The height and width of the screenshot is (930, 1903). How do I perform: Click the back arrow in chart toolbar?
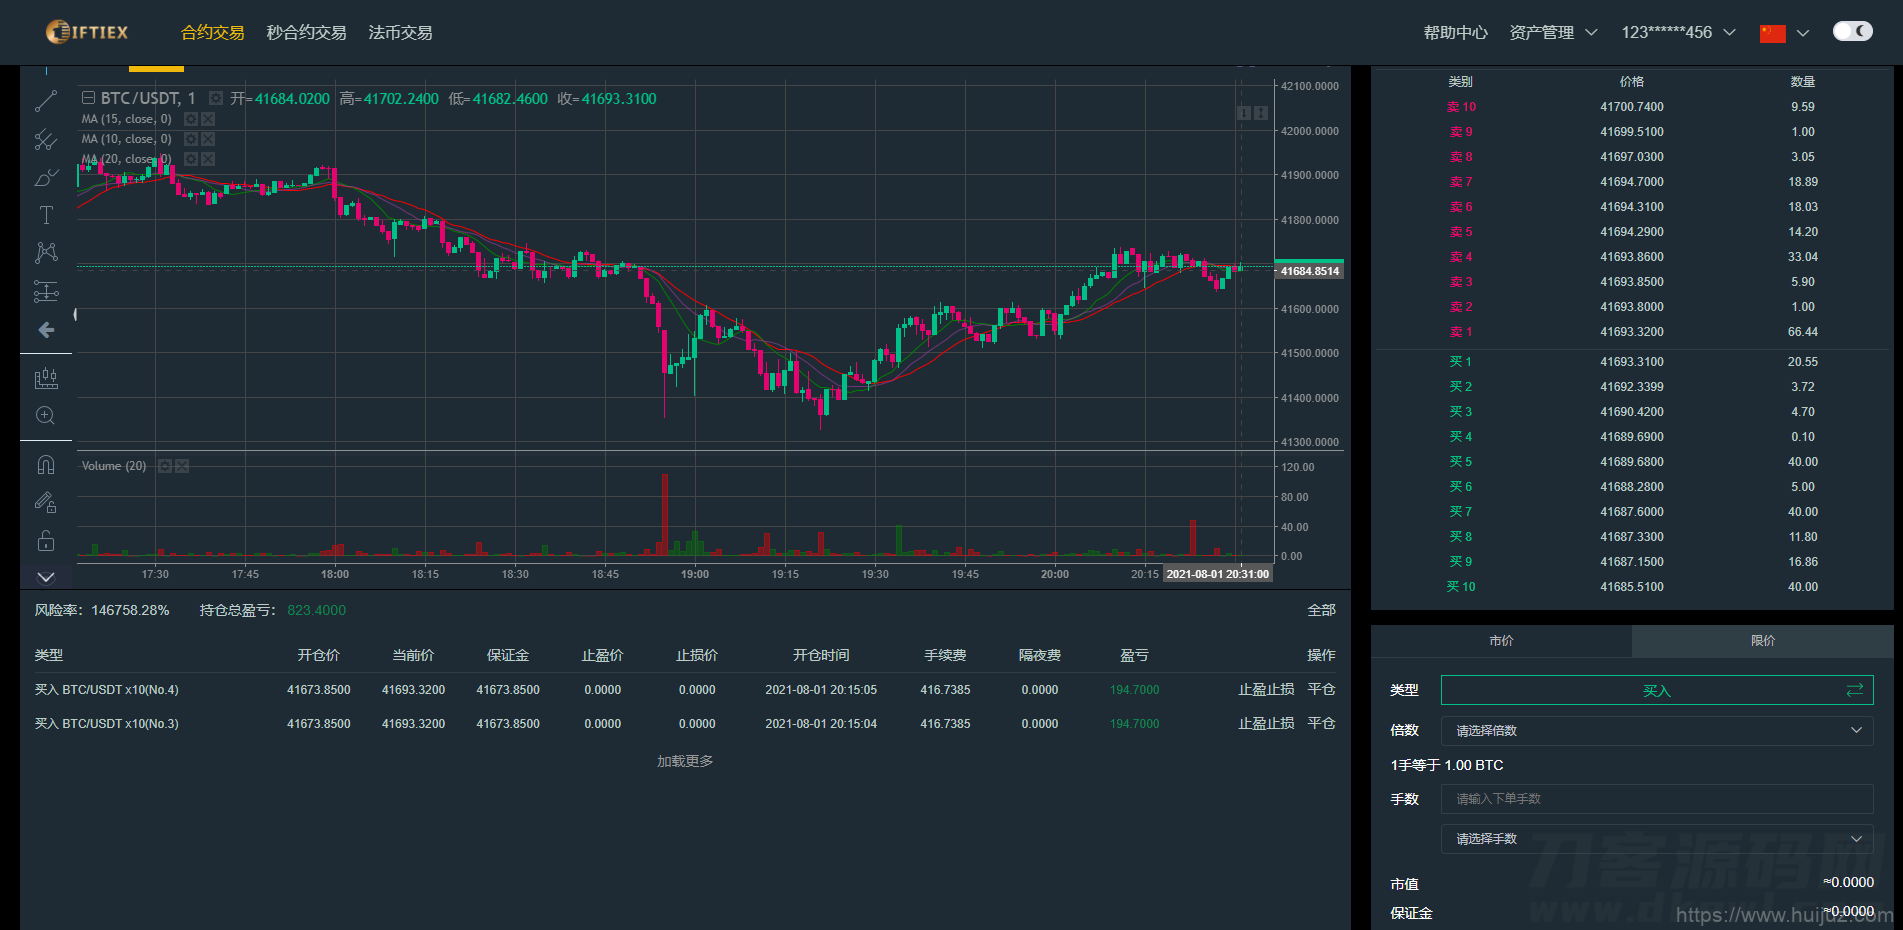click(x=46, y=330)
